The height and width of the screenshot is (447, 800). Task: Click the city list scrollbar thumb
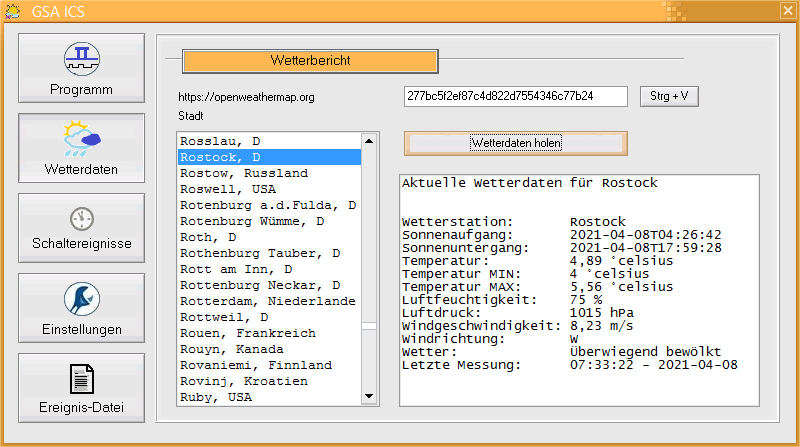pos(369,326)
